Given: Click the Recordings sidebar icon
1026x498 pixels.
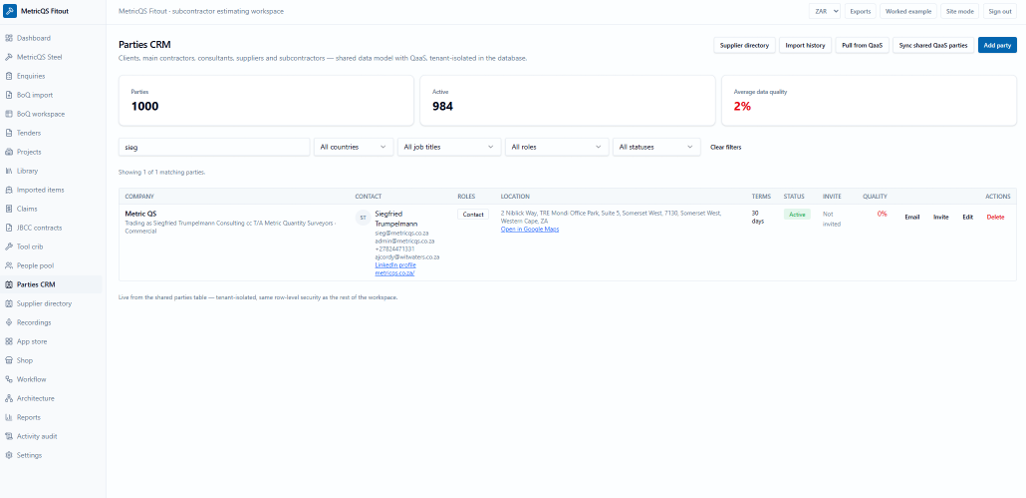Looking at the screenshot, I should pos(9,323).
